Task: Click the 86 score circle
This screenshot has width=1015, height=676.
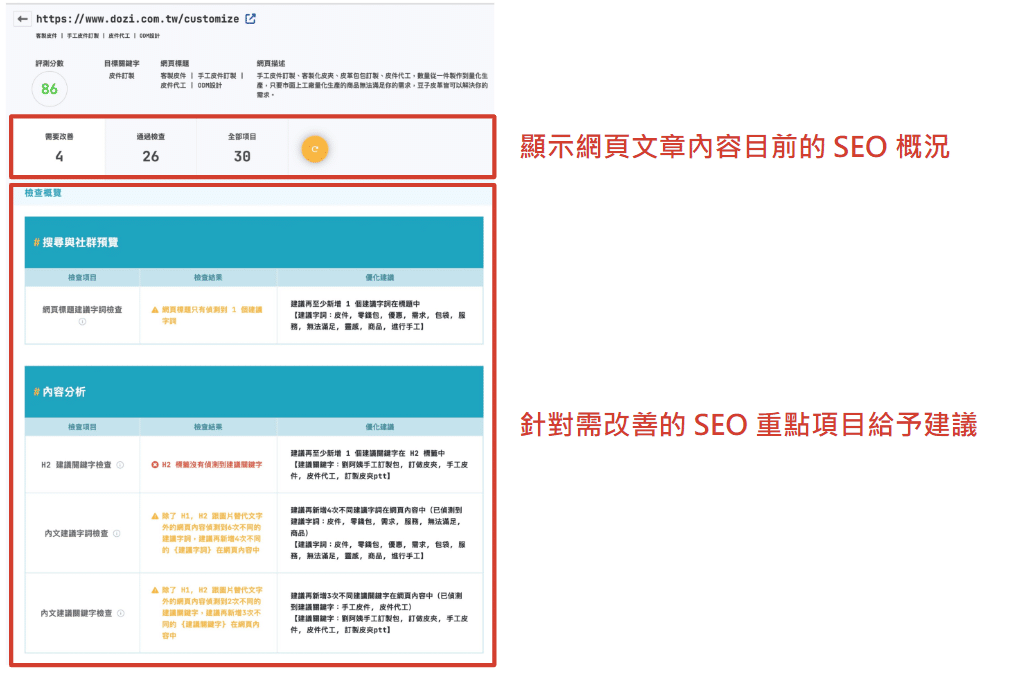Action: click(x=49, y=89)
